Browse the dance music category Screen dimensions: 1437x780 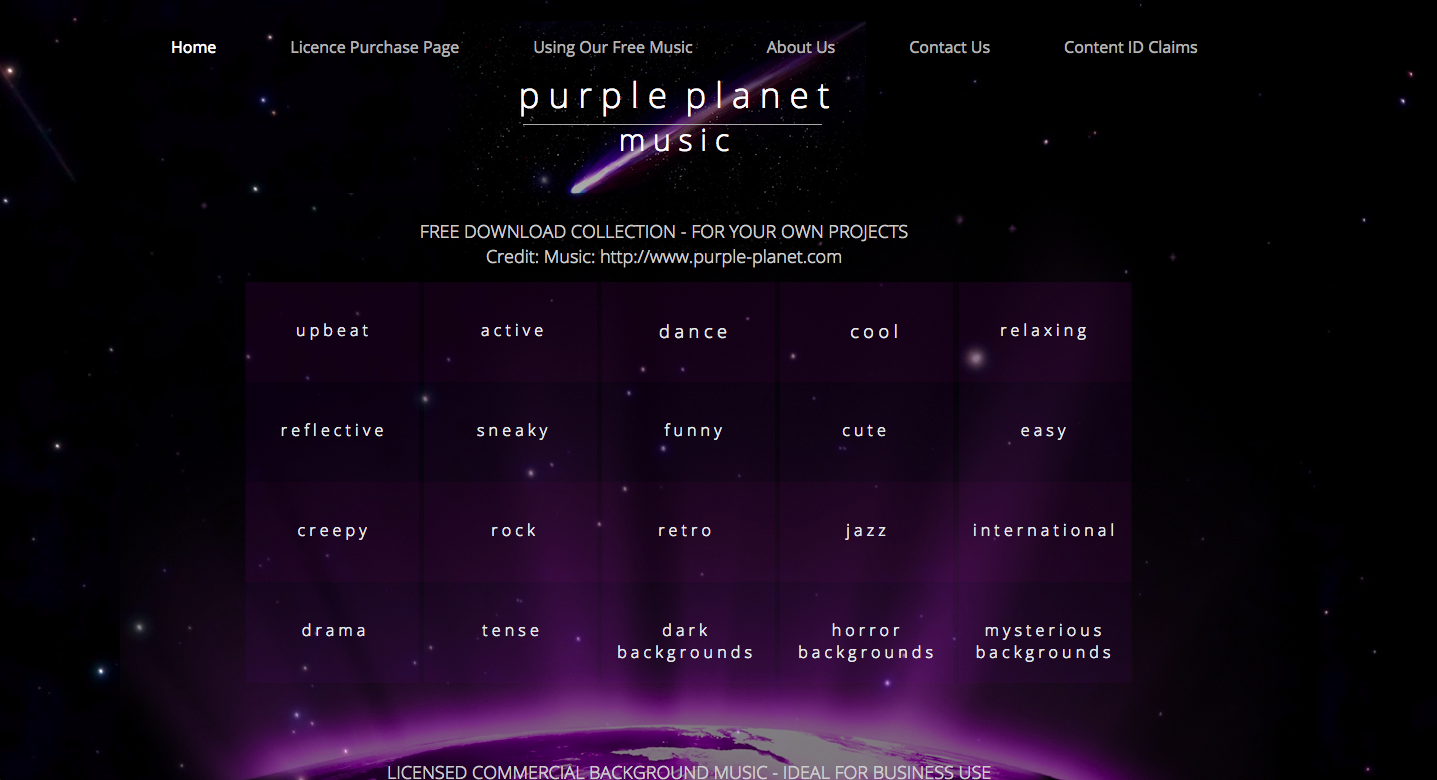(693, 331)
